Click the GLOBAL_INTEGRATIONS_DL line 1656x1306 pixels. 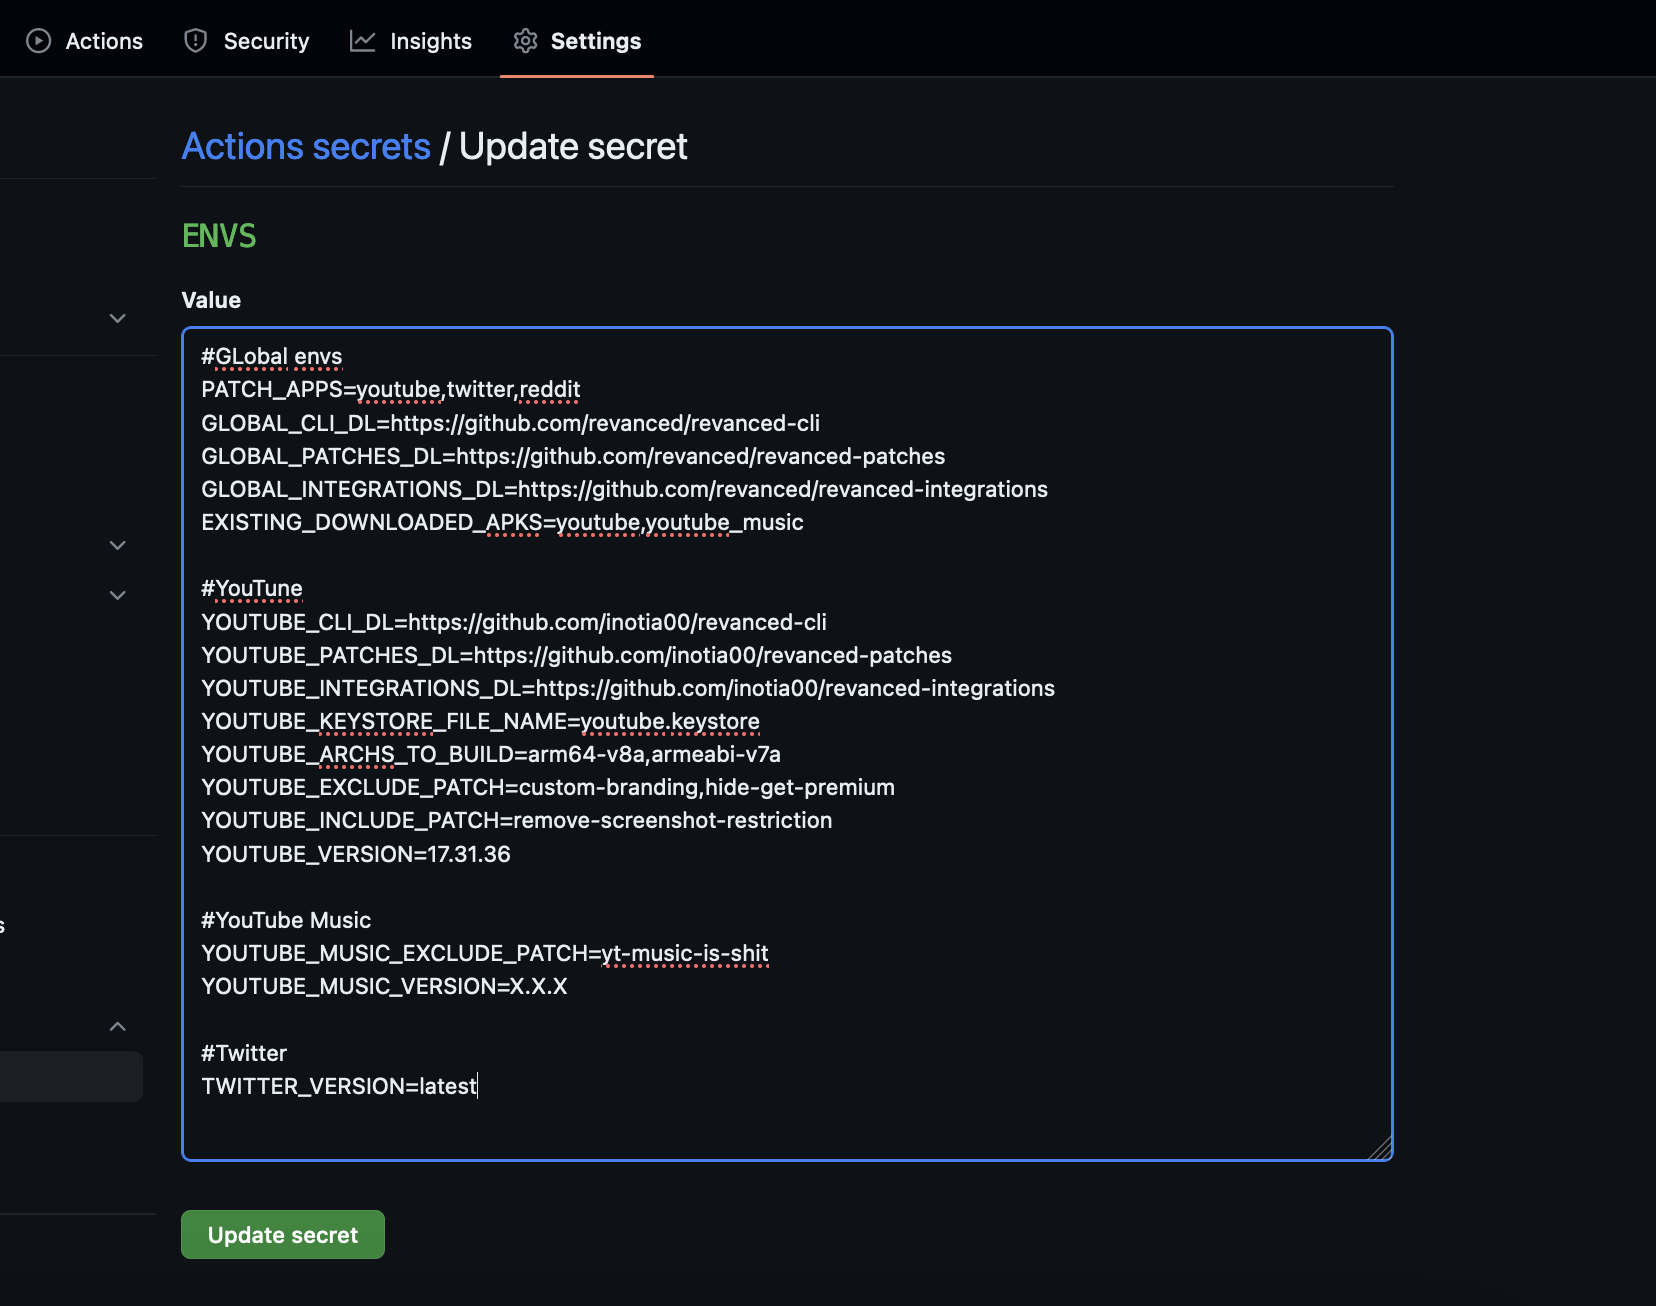[x=625, y=489]
